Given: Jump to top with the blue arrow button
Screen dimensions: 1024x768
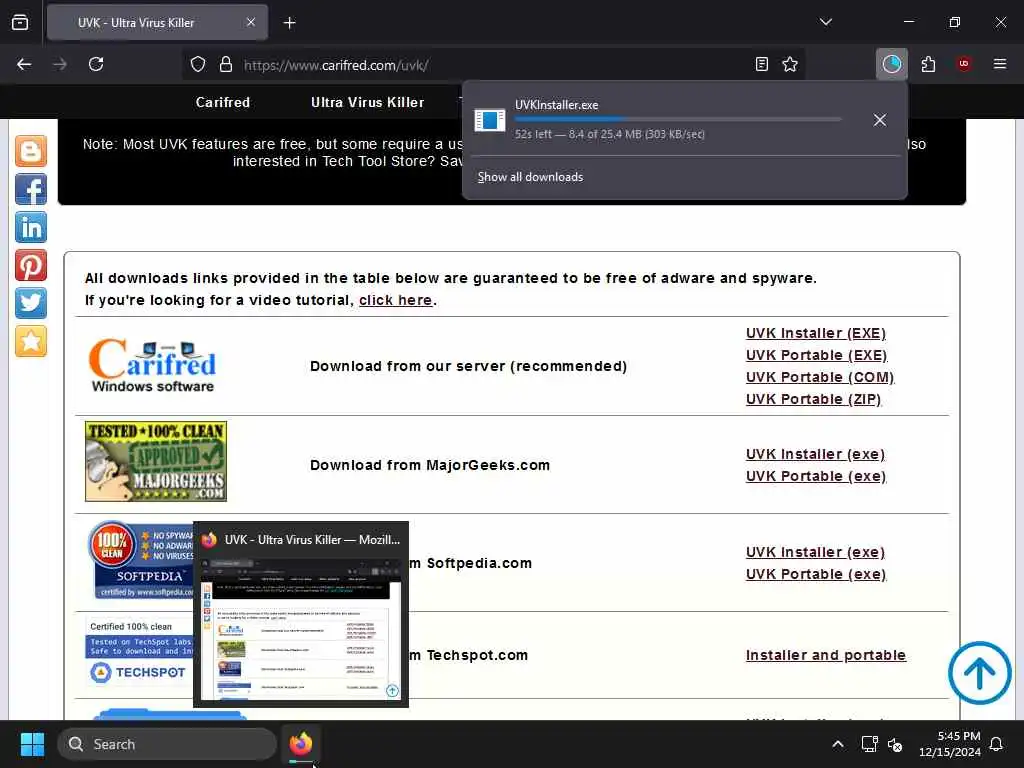Looking at the screenshot, I should [980, 673].
